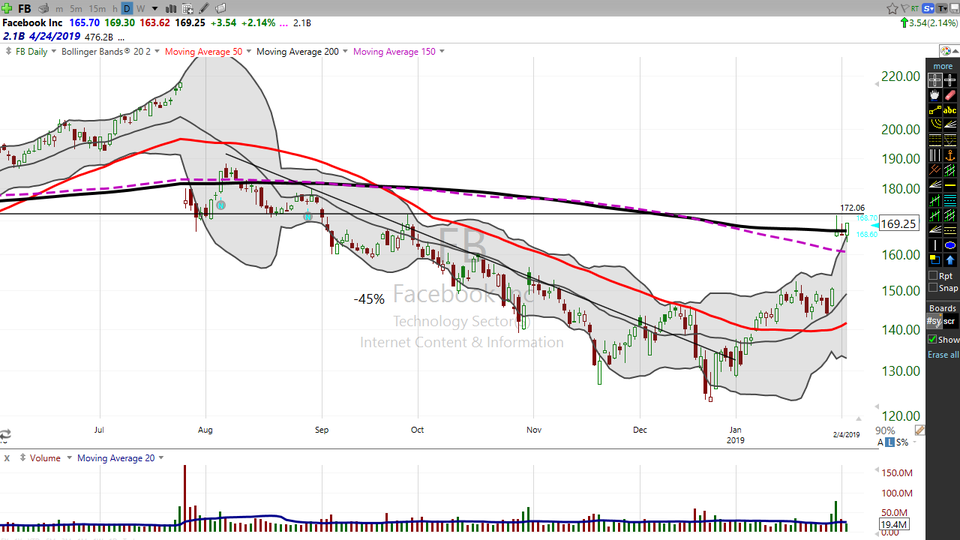Click the bar chart style icon
Viewport: 960px width, 540px height.
[x=171, y=9]
